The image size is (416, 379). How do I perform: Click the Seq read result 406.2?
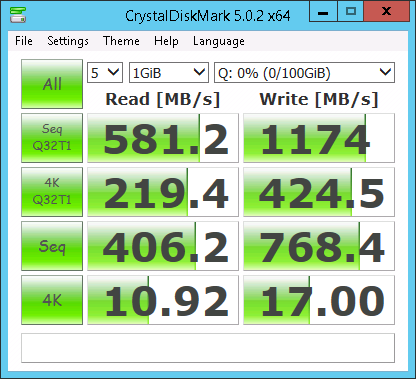163,246
